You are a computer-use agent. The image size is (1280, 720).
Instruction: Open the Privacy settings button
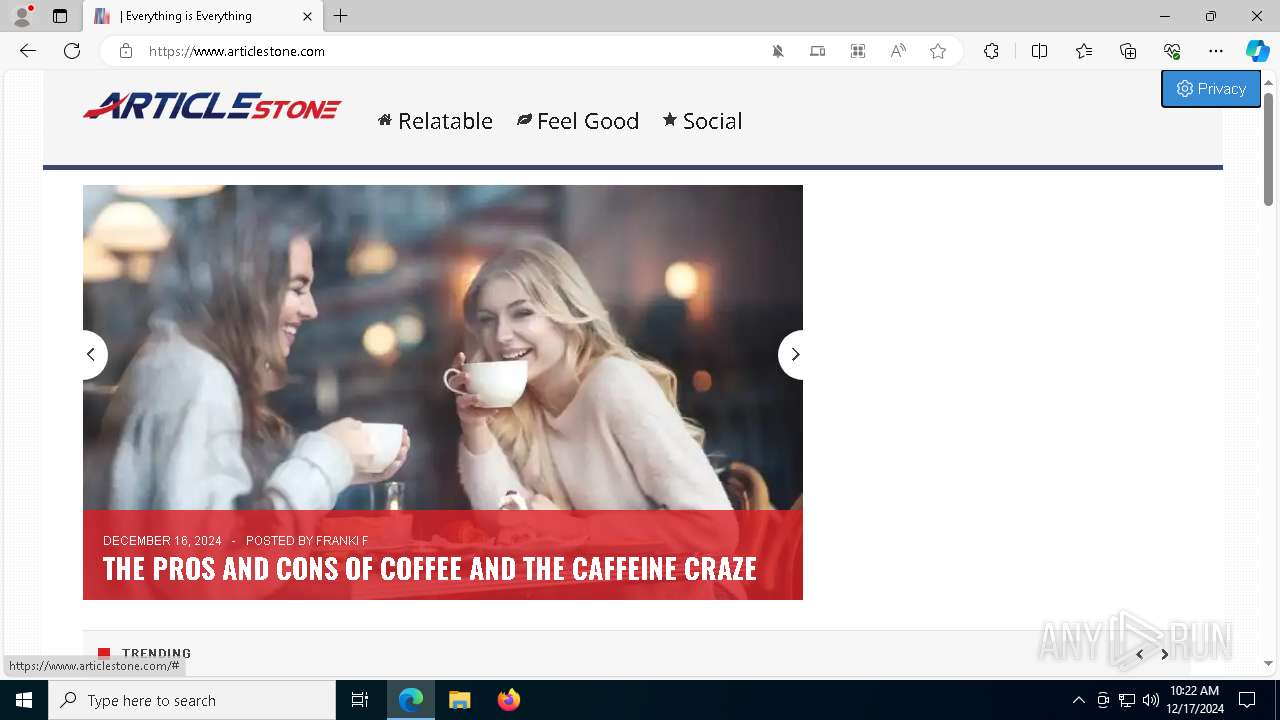(1211, 89)
